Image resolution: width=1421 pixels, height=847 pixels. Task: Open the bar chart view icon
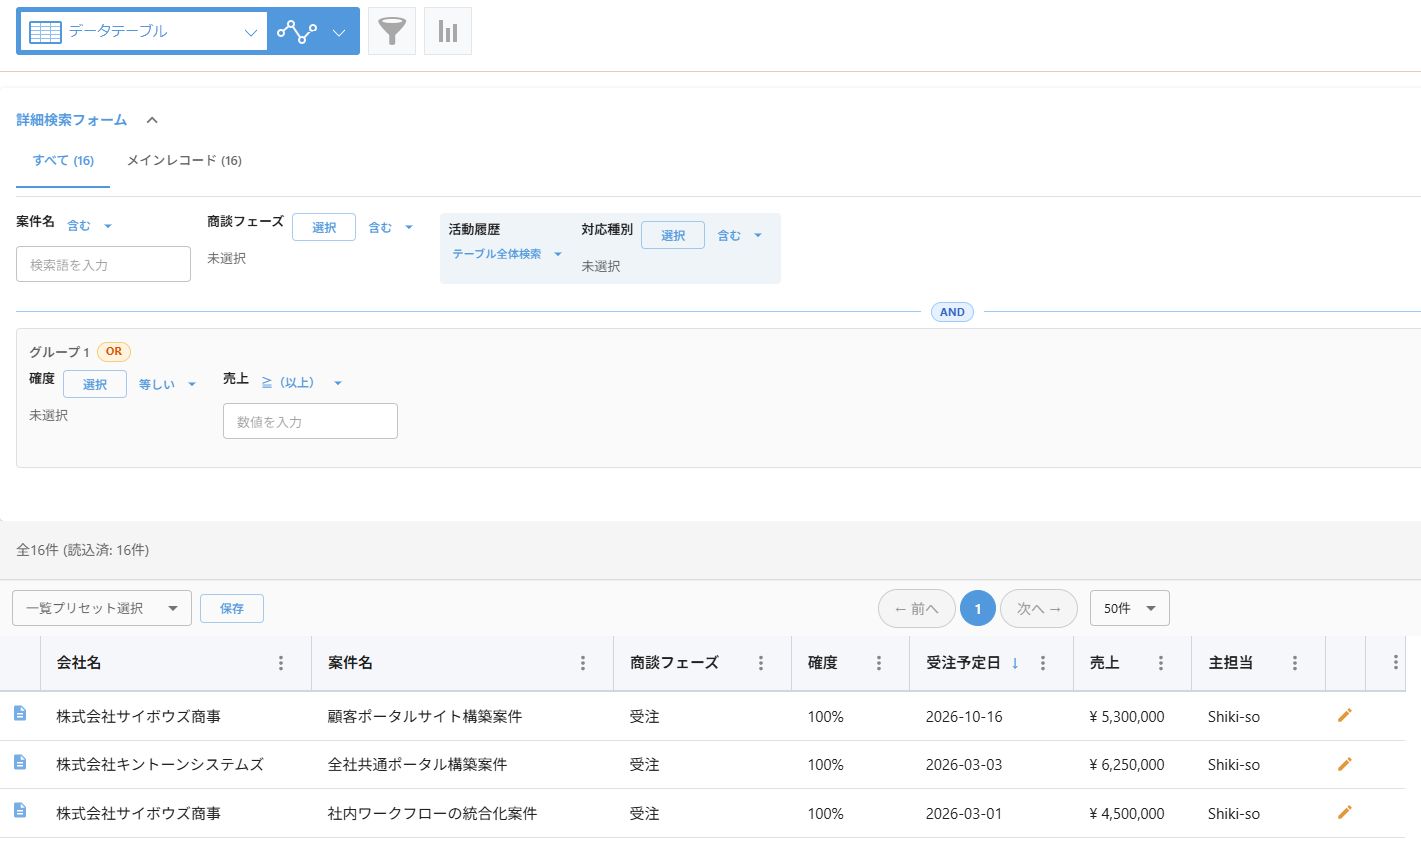click(x=448, y=31)
